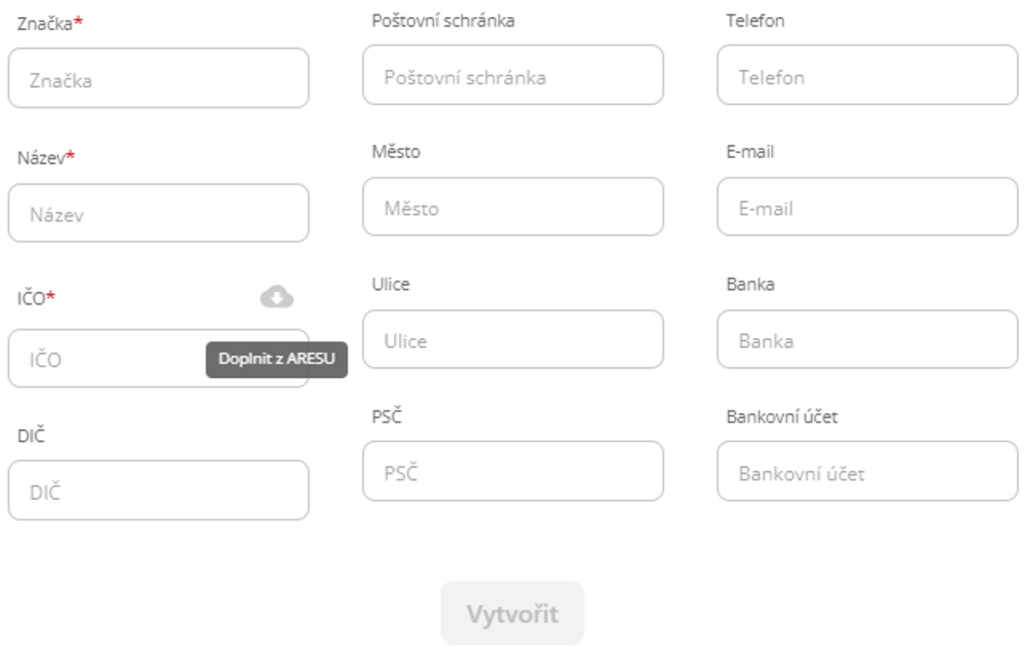This screenshot has height=657, width=1024.
Task: Click into the E-mail text field
Action: point(867,208)
